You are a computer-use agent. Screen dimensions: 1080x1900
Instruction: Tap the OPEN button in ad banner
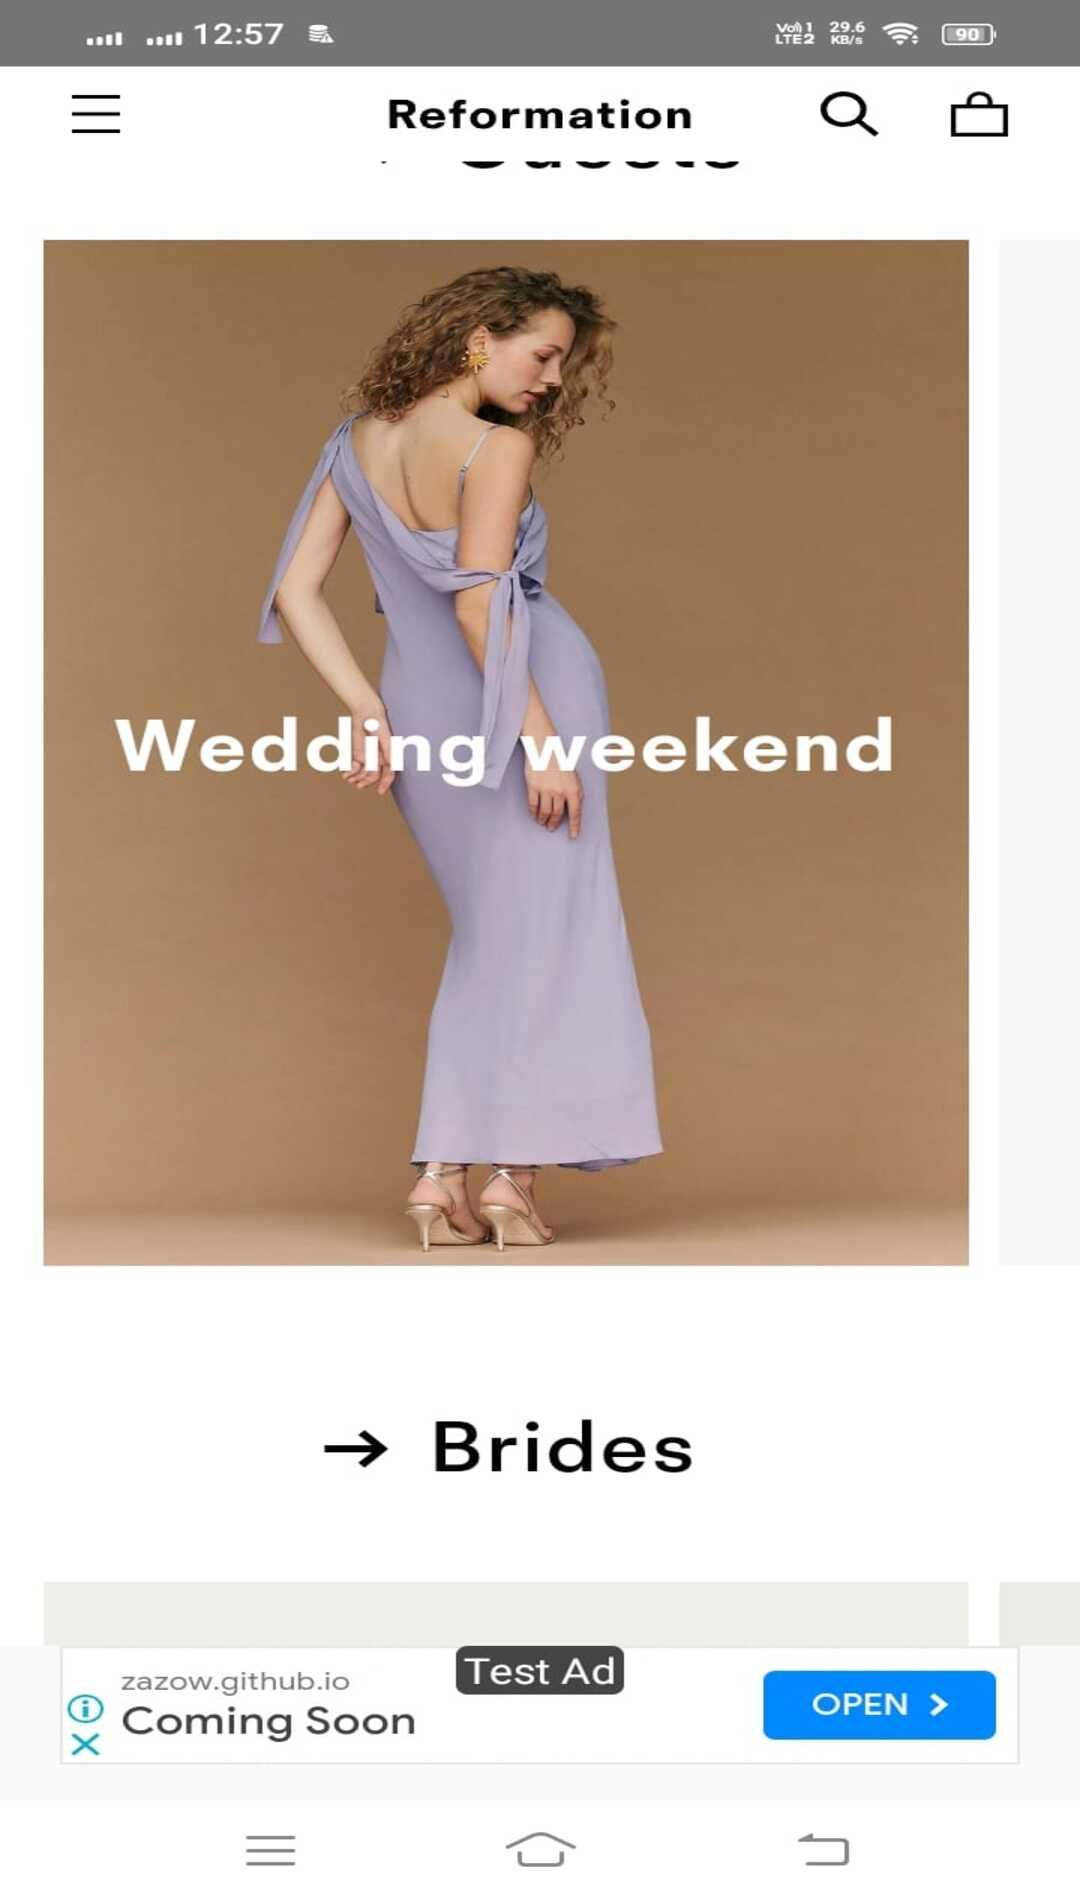click(x=879, y=1704)
